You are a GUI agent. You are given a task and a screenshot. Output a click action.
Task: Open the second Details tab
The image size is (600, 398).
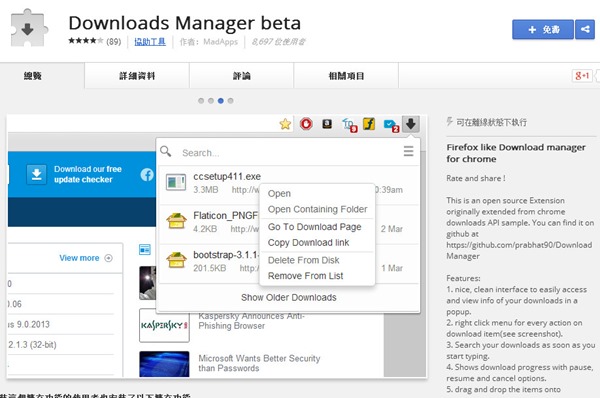pyautogui.click(x=137, y=76)
